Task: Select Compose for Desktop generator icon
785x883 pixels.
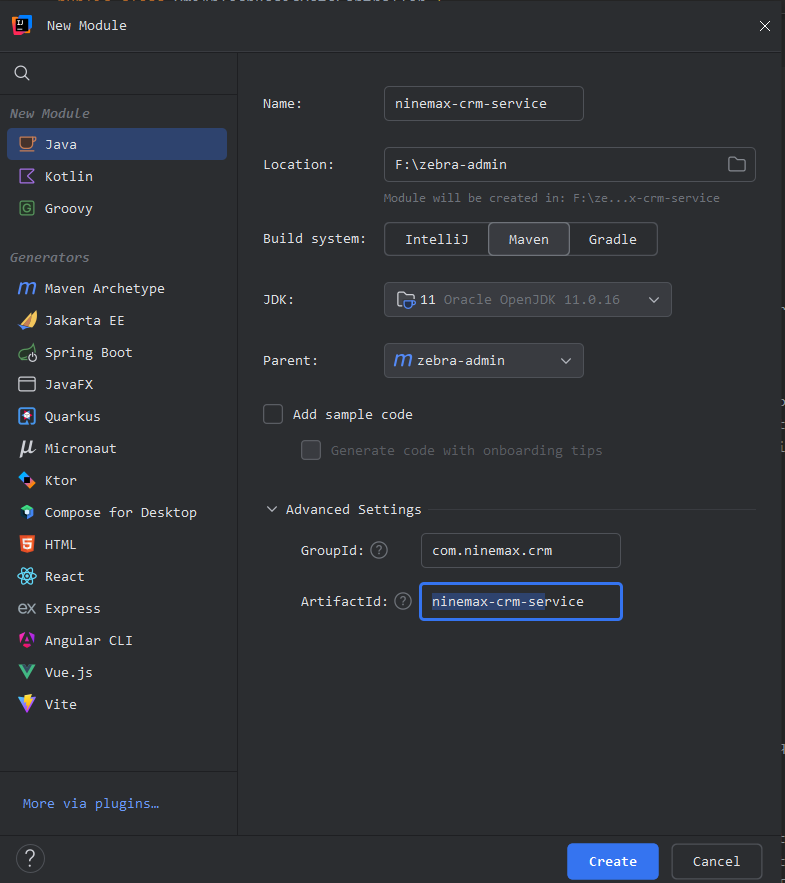Action: 27,512
